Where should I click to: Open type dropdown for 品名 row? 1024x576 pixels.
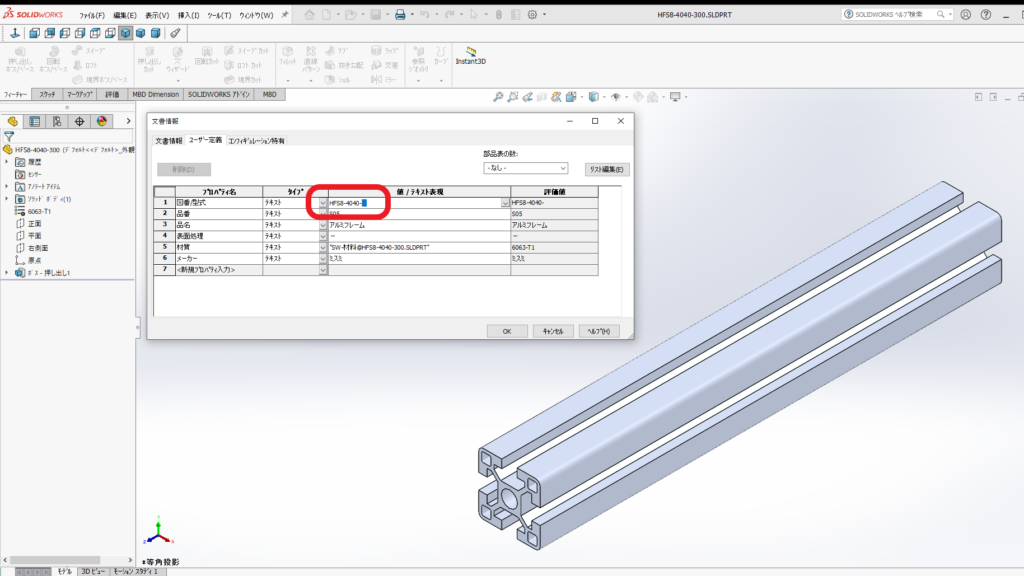pyautogui.click(x=322, y=225)
